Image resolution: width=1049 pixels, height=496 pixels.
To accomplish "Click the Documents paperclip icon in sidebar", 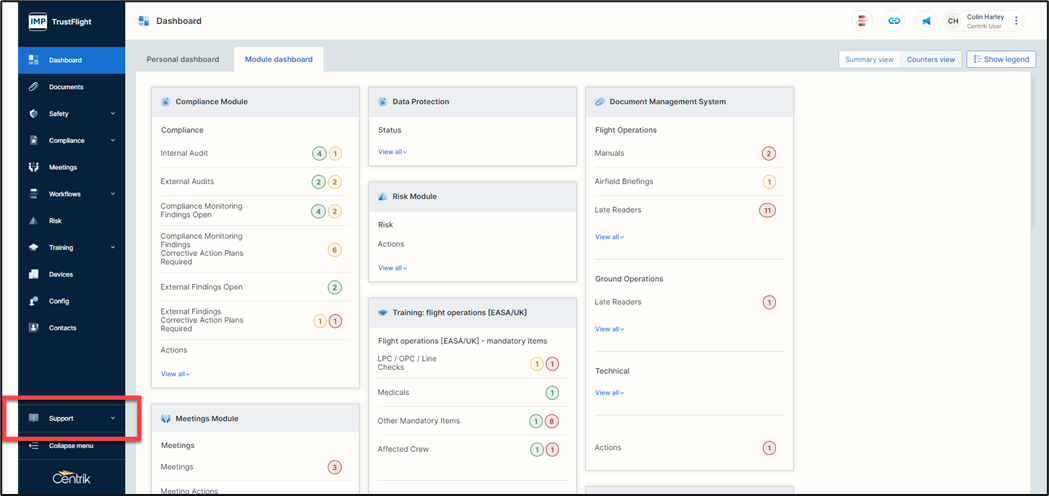I will 34,87.
